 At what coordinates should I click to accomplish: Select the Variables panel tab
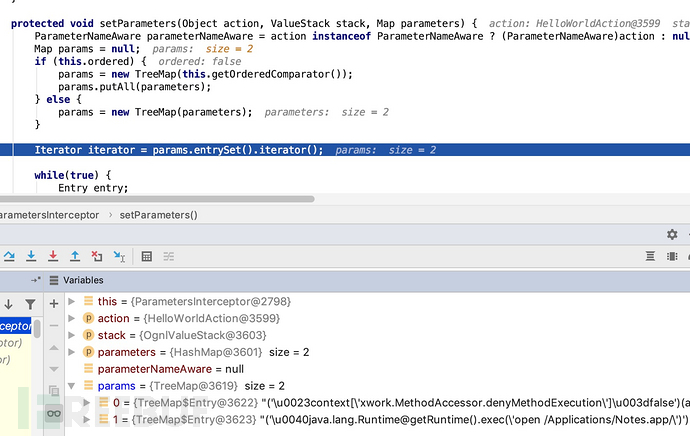[77, 280]
